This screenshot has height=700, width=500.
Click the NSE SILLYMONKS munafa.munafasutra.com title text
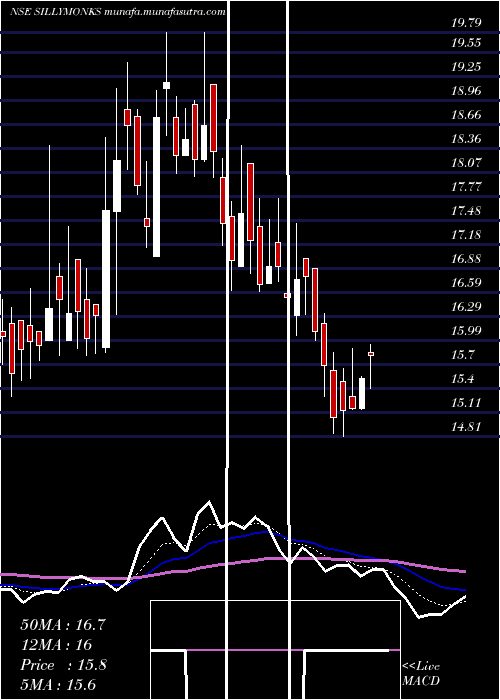click(118, 12)
